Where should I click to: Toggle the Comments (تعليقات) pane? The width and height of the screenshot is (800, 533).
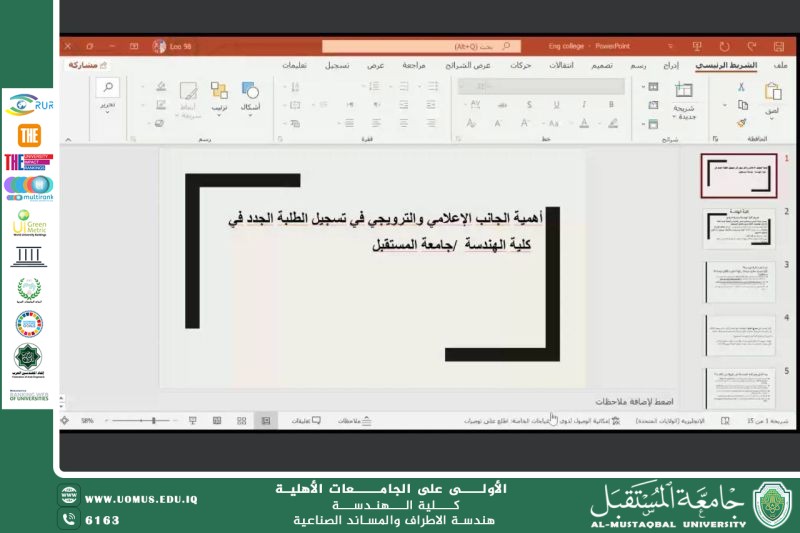306,421
